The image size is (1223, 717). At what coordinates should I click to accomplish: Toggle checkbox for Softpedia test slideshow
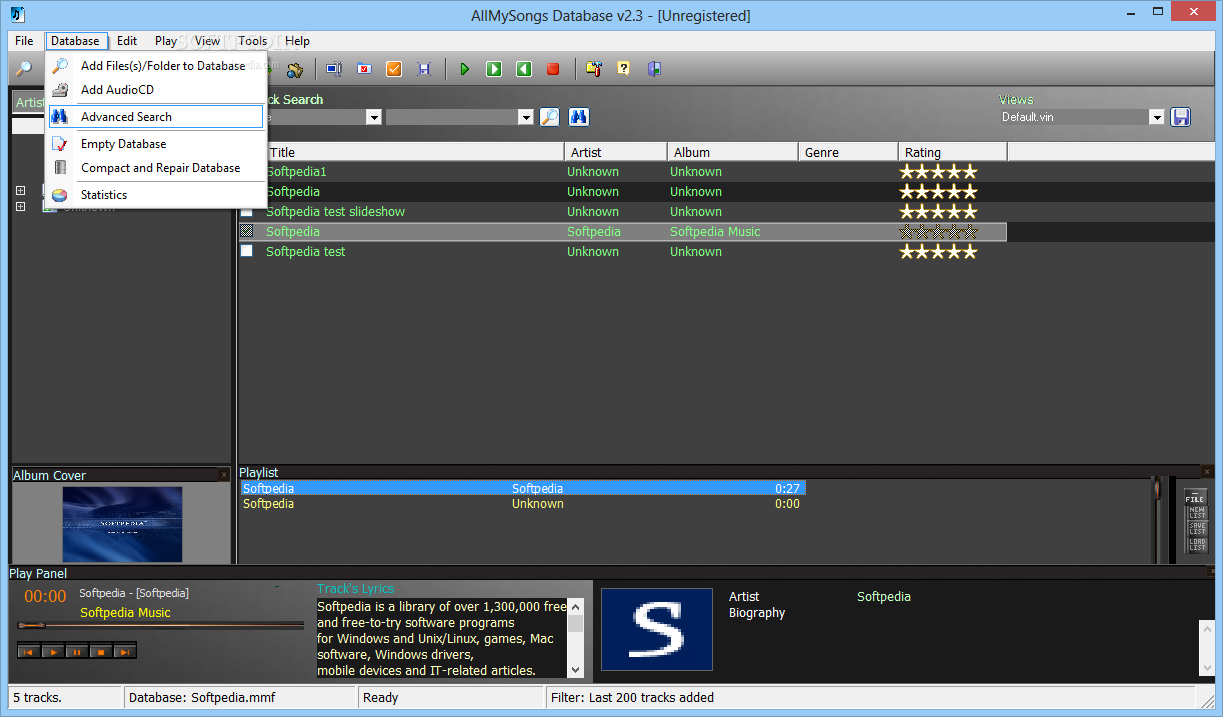coord(247,212)
